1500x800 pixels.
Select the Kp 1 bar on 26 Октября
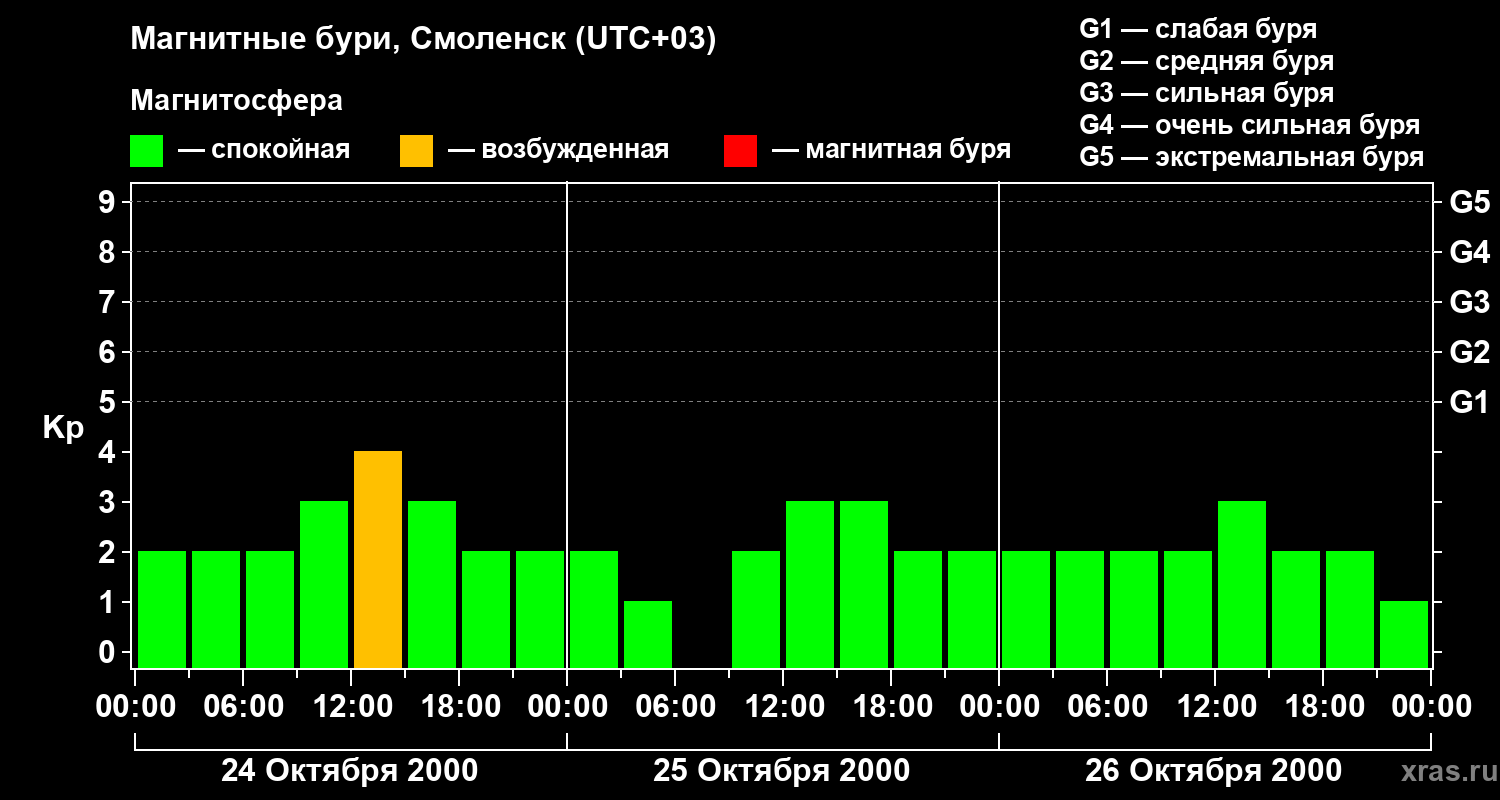pos(1404,635)
